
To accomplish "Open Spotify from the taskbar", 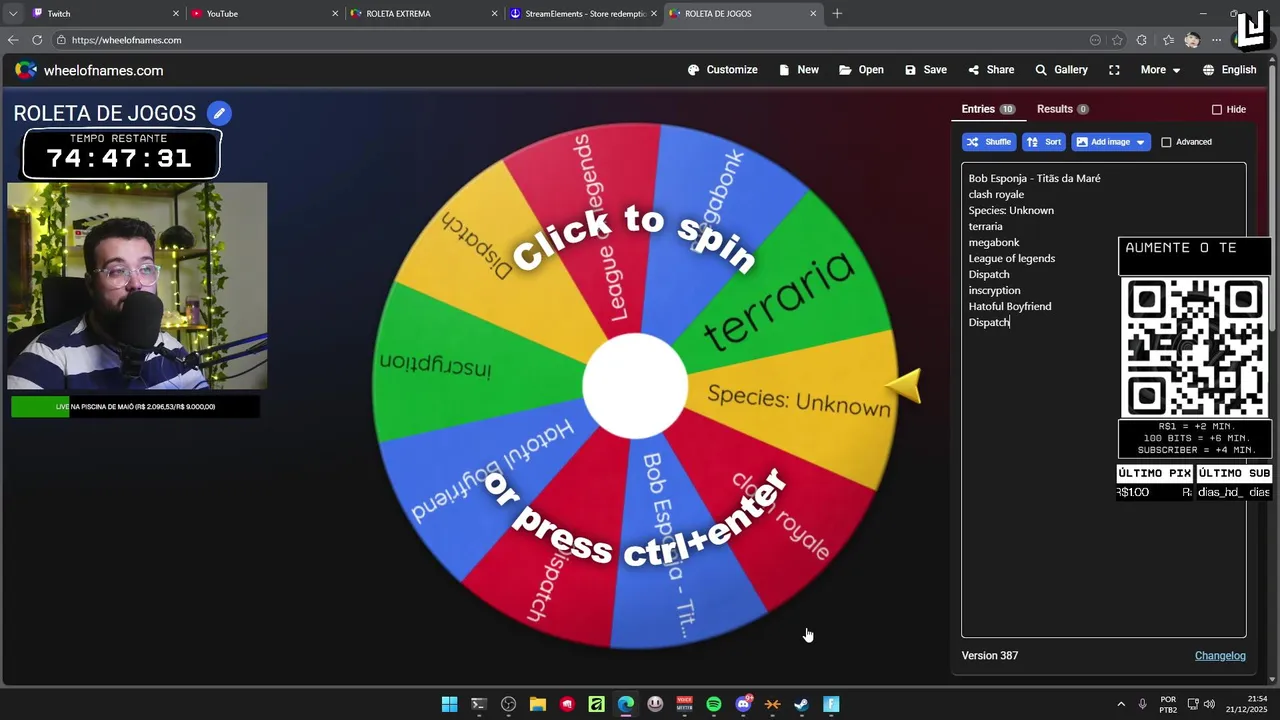I will point(714,704).
